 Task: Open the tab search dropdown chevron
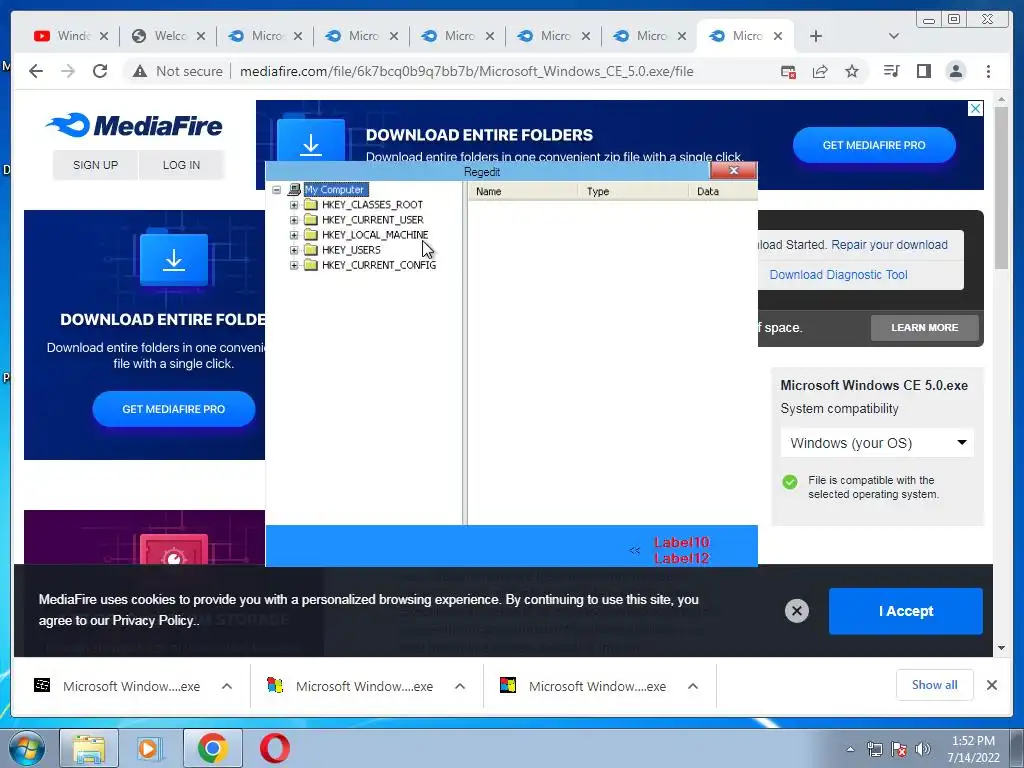894,36
